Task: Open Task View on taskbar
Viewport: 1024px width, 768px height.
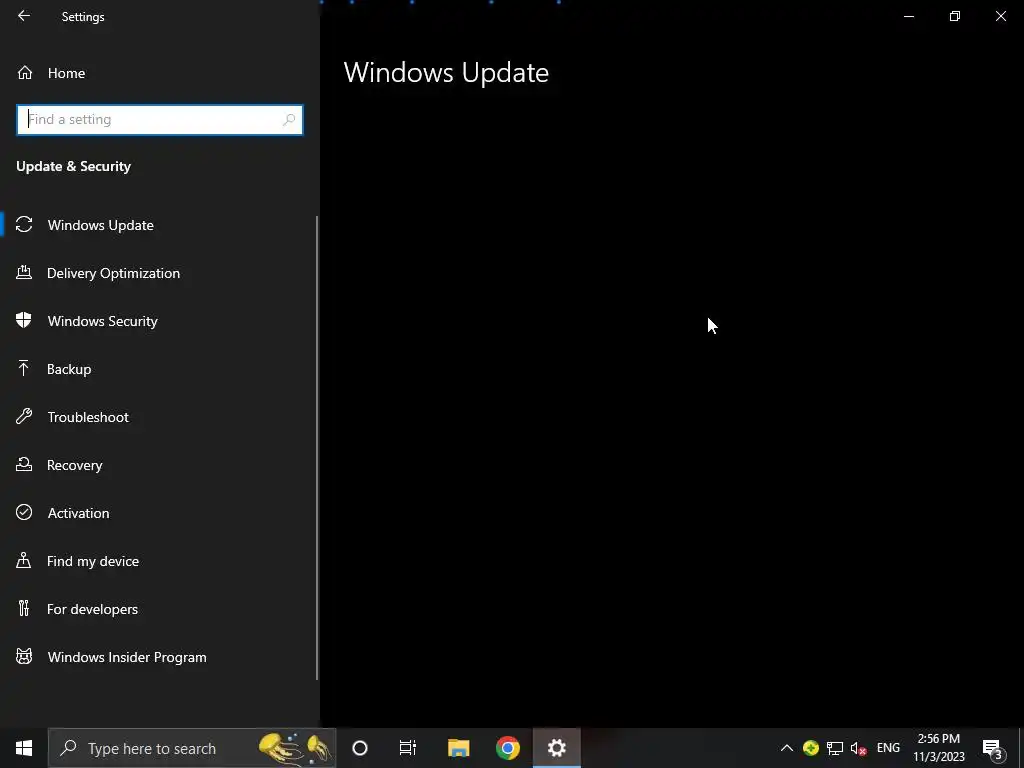Action: 408,748
